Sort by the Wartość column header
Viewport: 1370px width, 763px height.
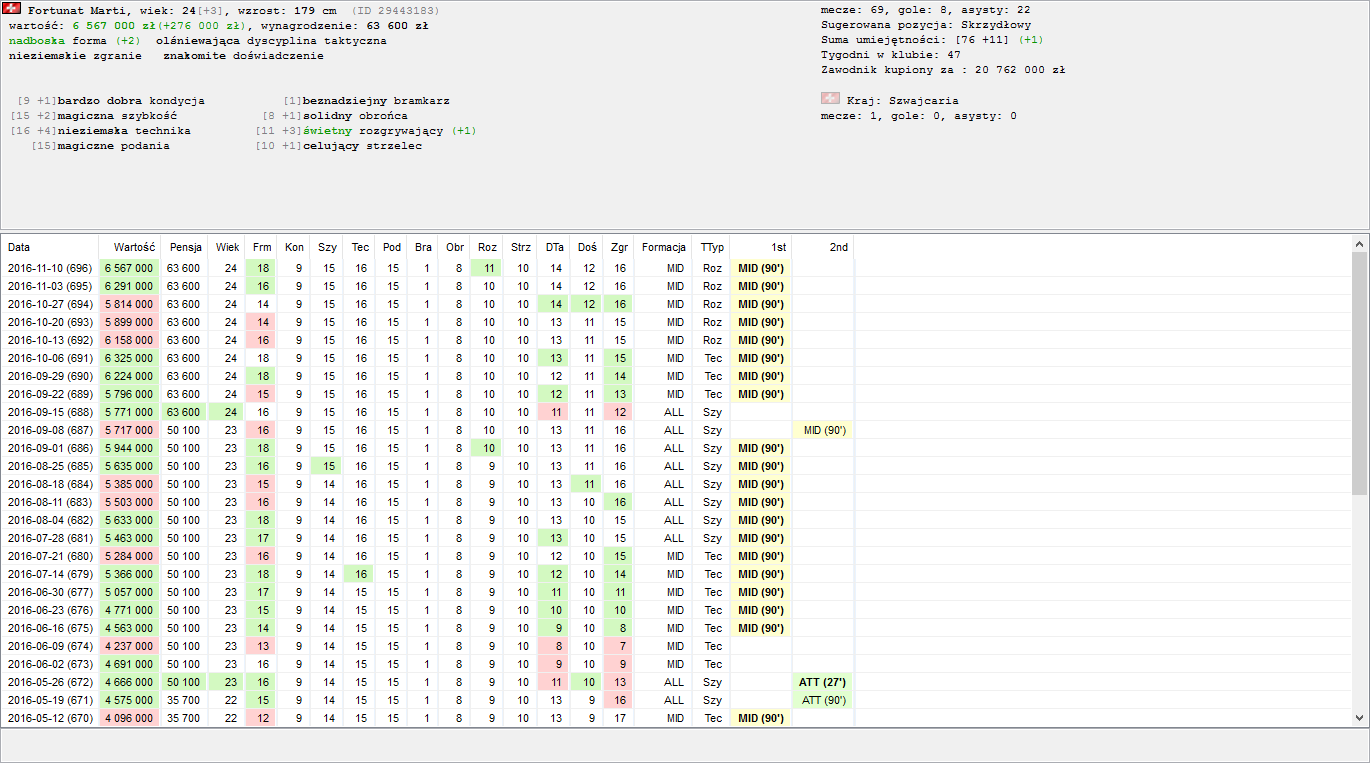click(134, 247)
